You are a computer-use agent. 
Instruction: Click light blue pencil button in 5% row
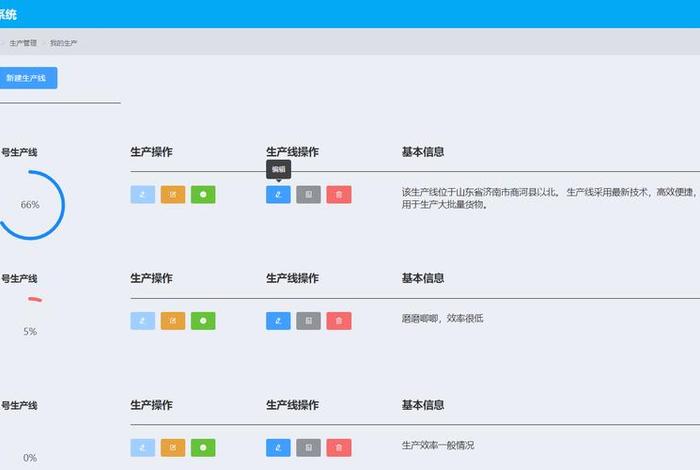tap(143, 321)
